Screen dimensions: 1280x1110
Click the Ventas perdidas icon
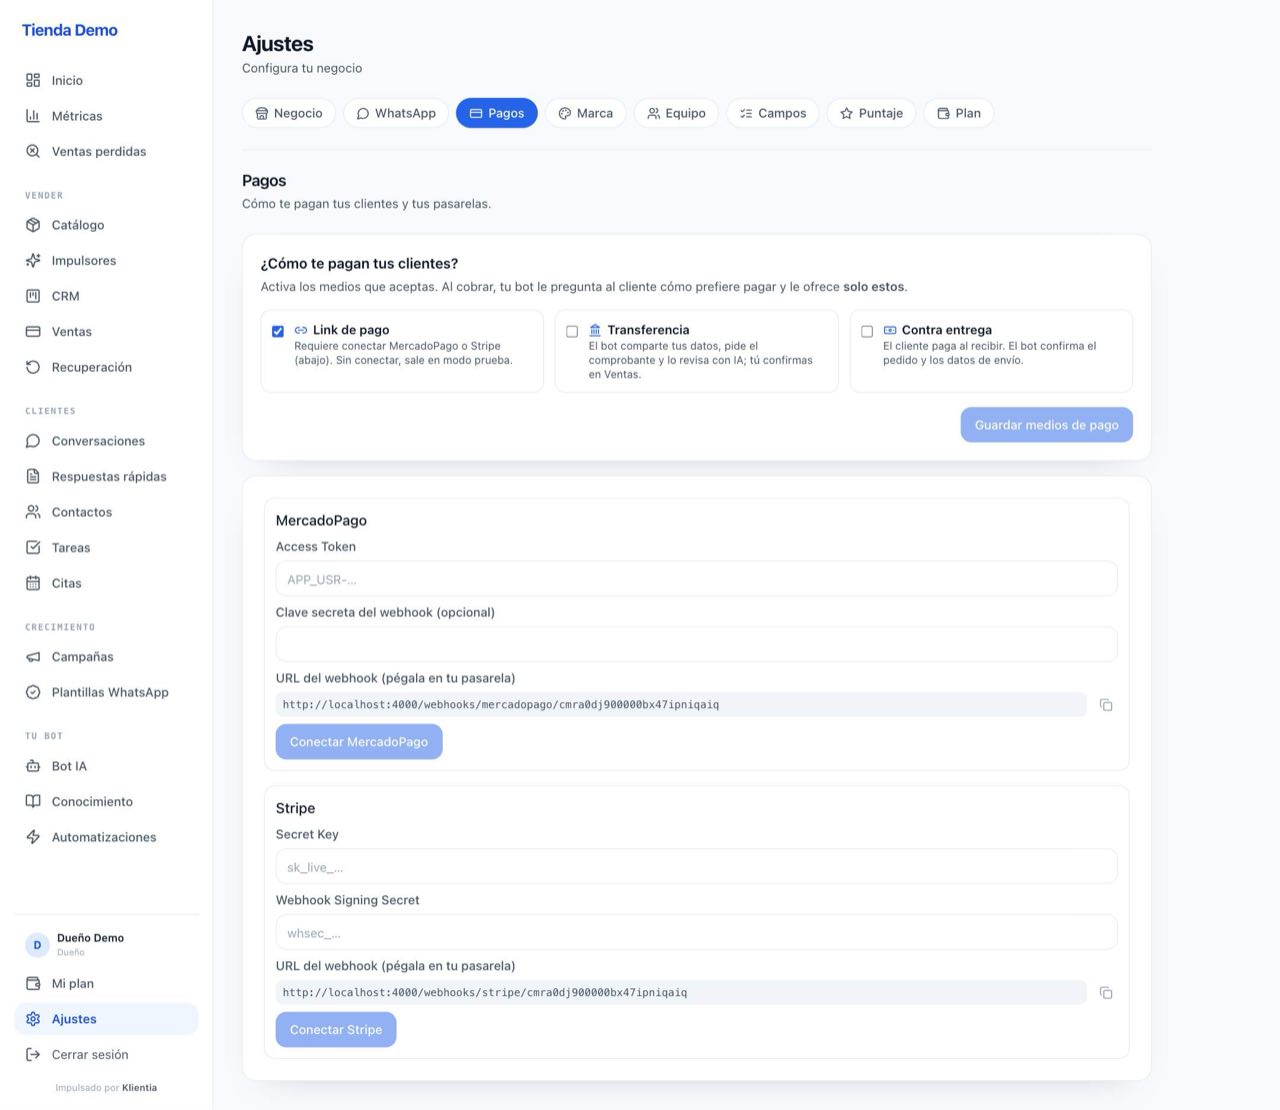pos(33,151)
